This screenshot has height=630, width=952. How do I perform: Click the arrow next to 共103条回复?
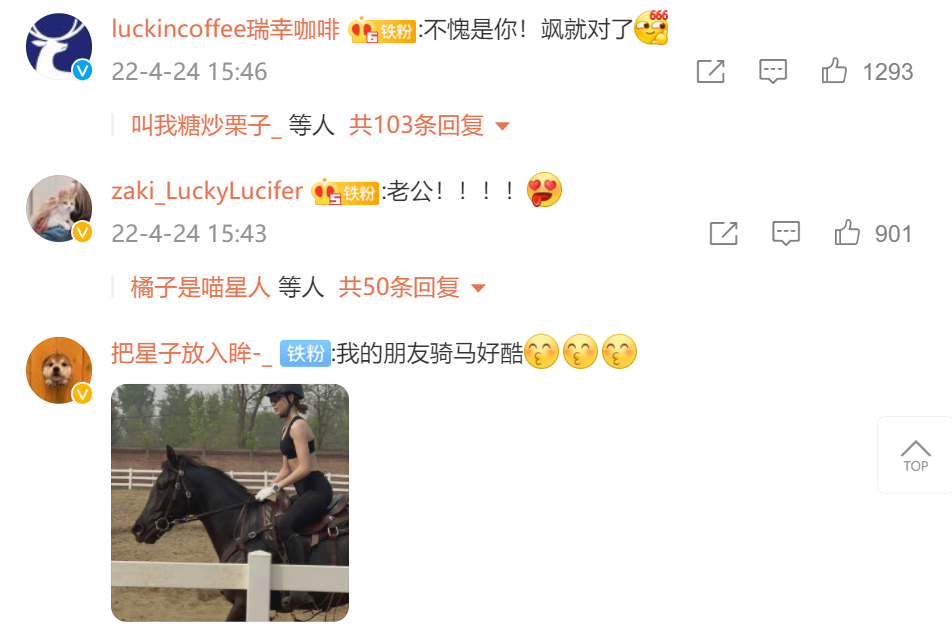[x=502, y=126]
